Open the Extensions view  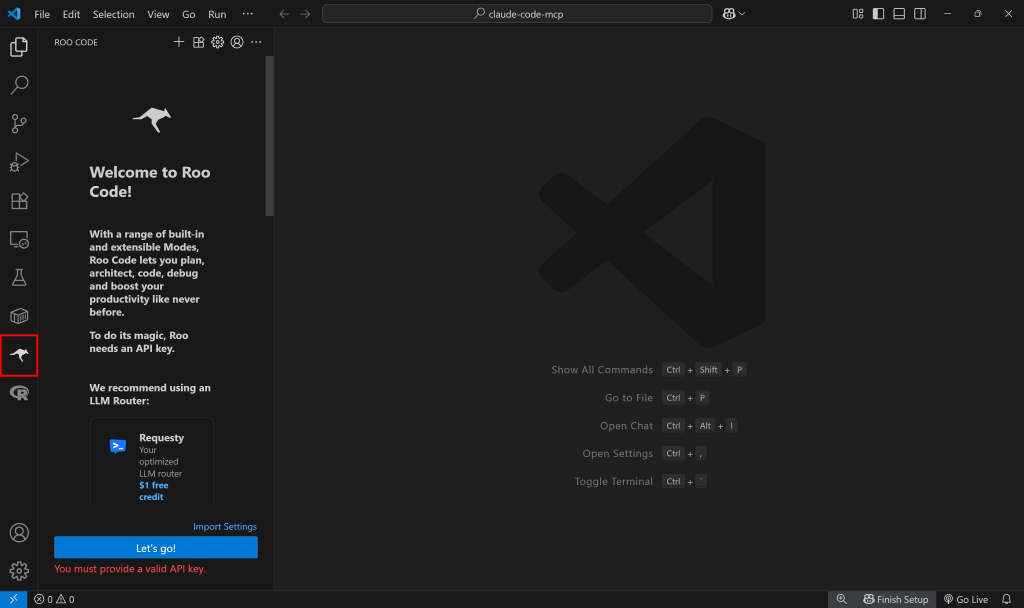[18, 200]
